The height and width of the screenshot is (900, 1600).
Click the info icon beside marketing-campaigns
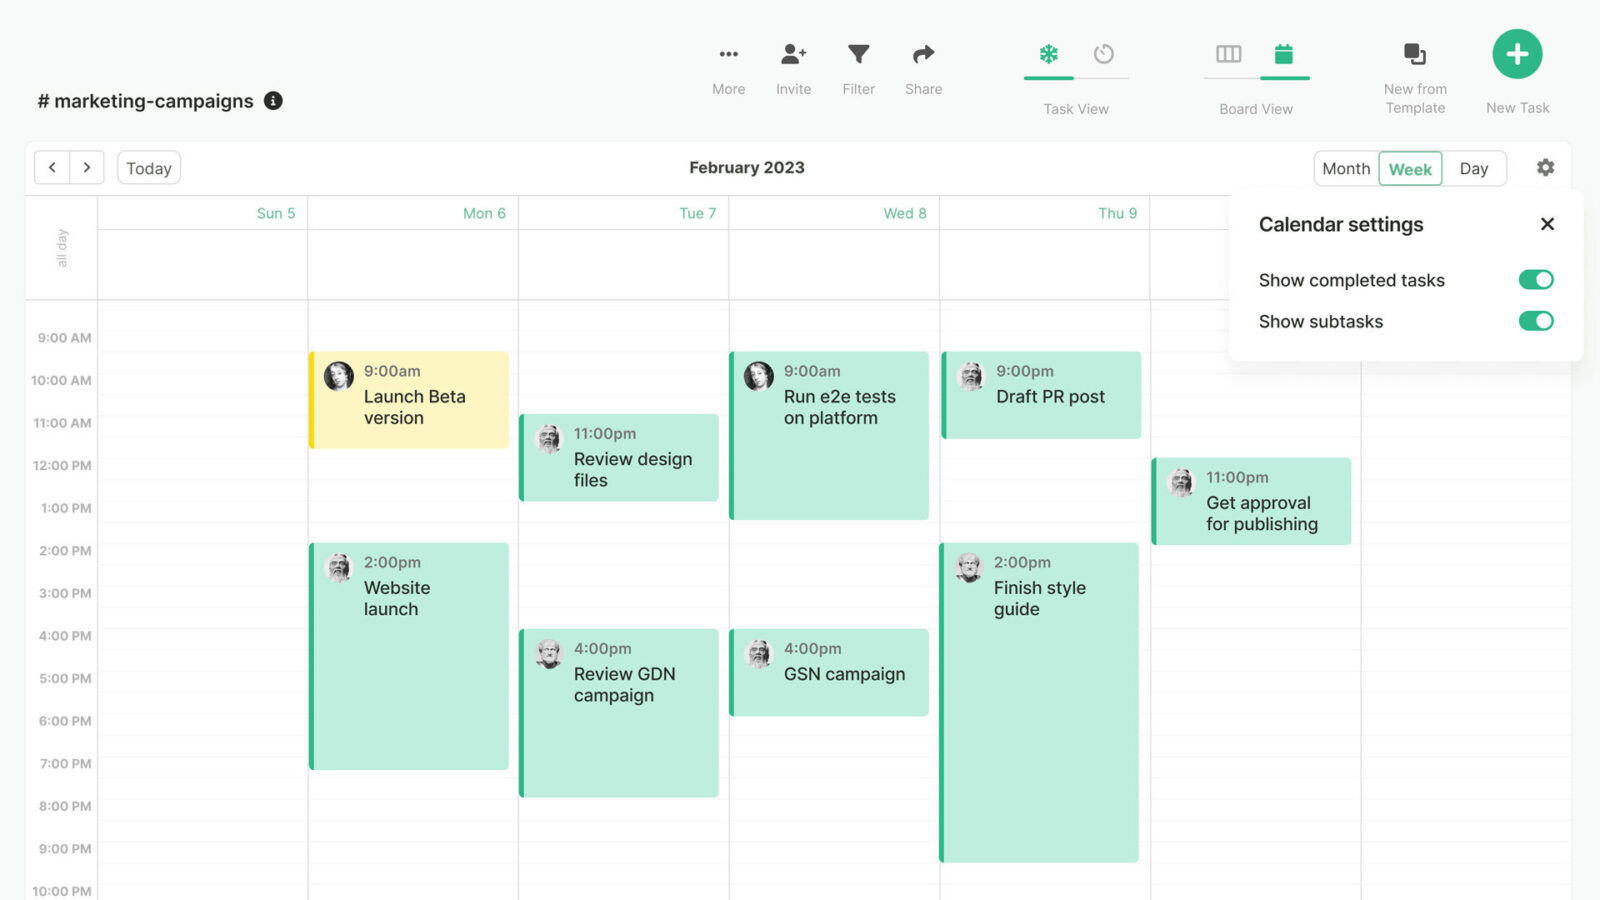273,101
